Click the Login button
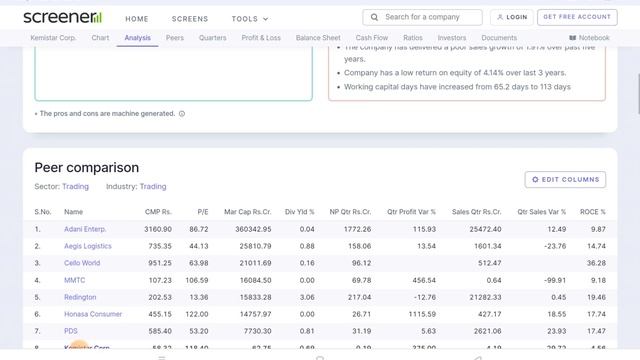This screenshot has height=360, width=640. [512, 17]
